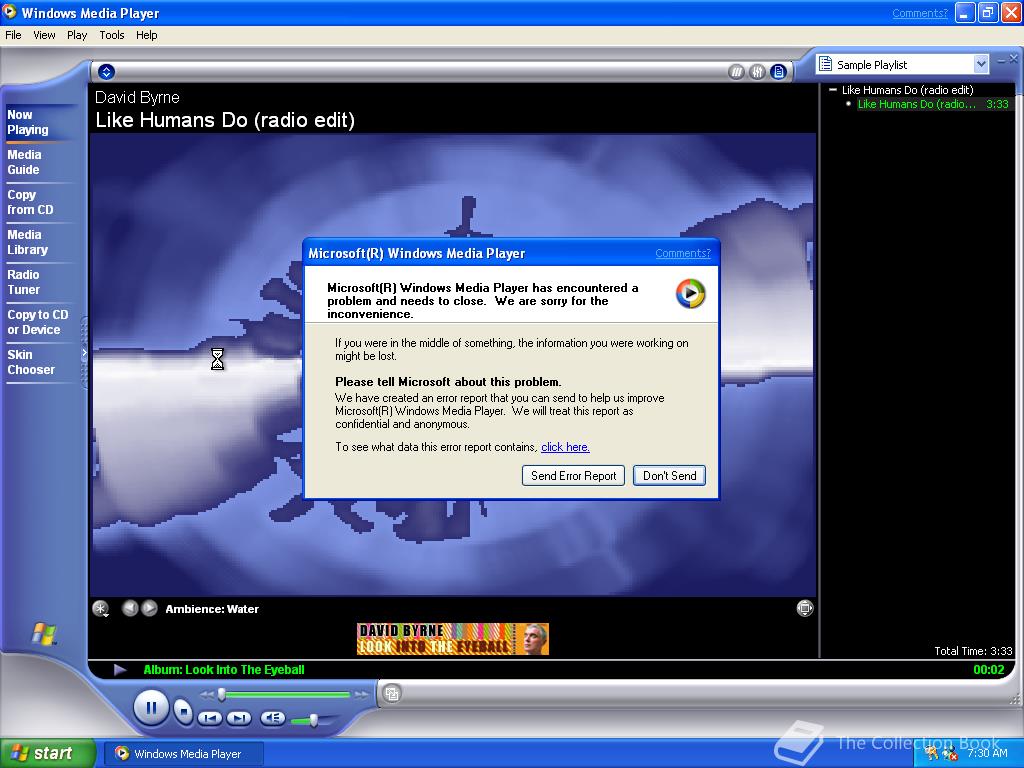Click the Windows logo in the sidebar

pyautogui.click(x=44, y=633)
